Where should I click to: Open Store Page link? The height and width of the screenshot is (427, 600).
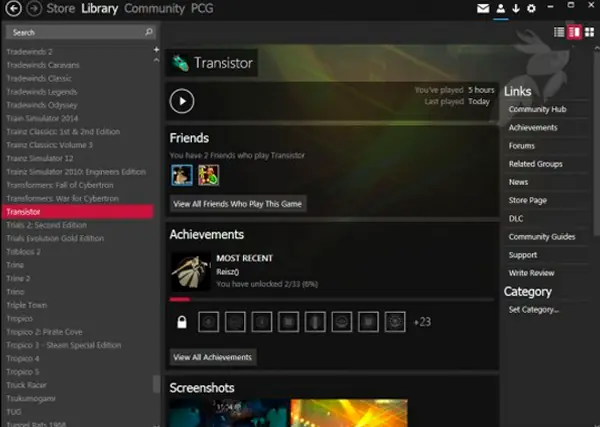[x=528, y=200]
